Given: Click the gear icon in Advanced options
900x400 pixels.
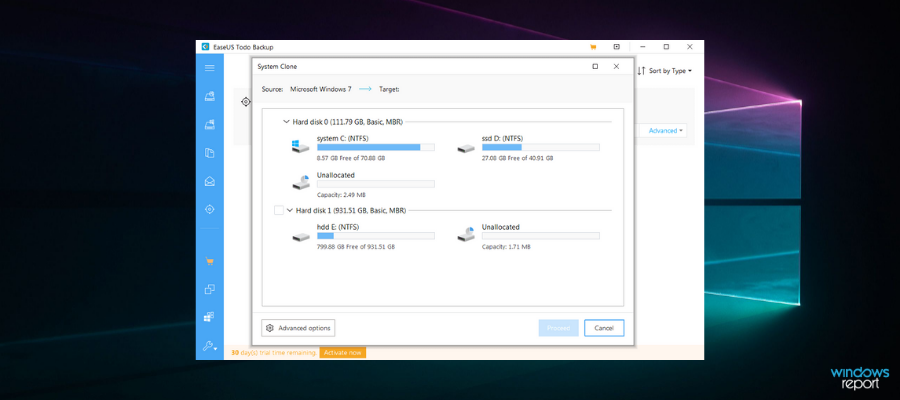Looking at the screenshot, I should coord(270,328).
